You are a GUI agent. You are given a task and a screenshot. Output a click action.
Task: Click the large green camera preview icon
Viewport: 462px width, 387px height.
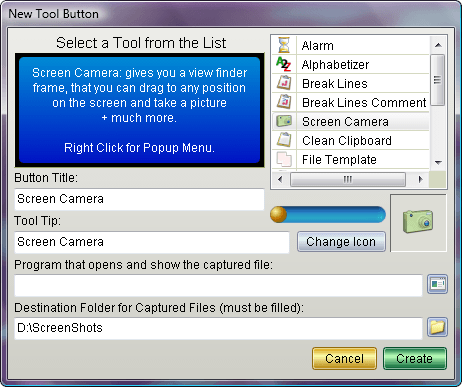click(418, 222)
